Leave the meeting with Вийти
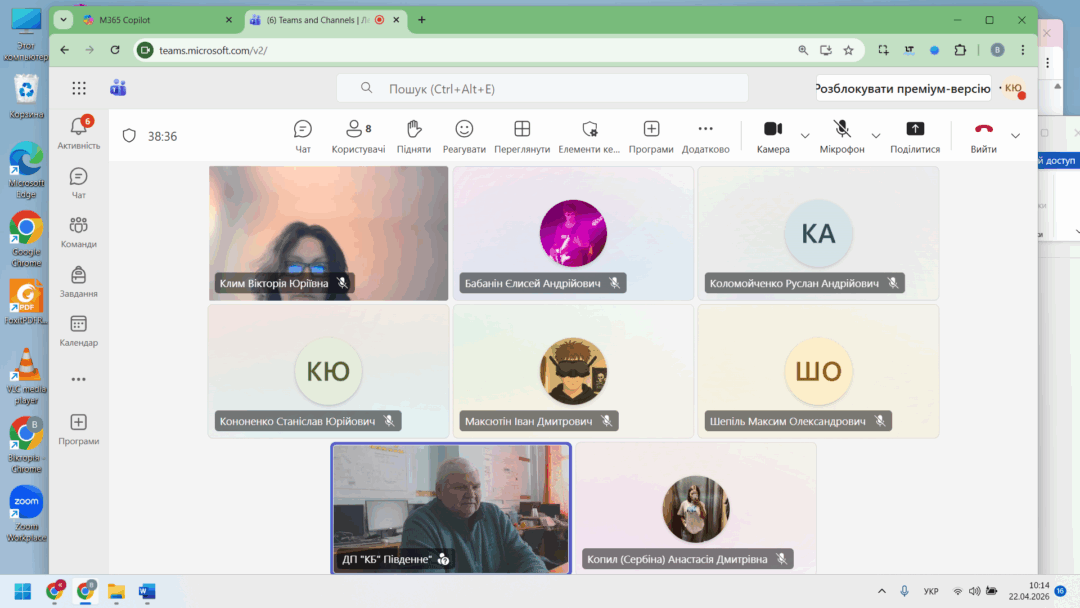The height and width of the screenshot is (608, 1080). (x=983, y=136)
